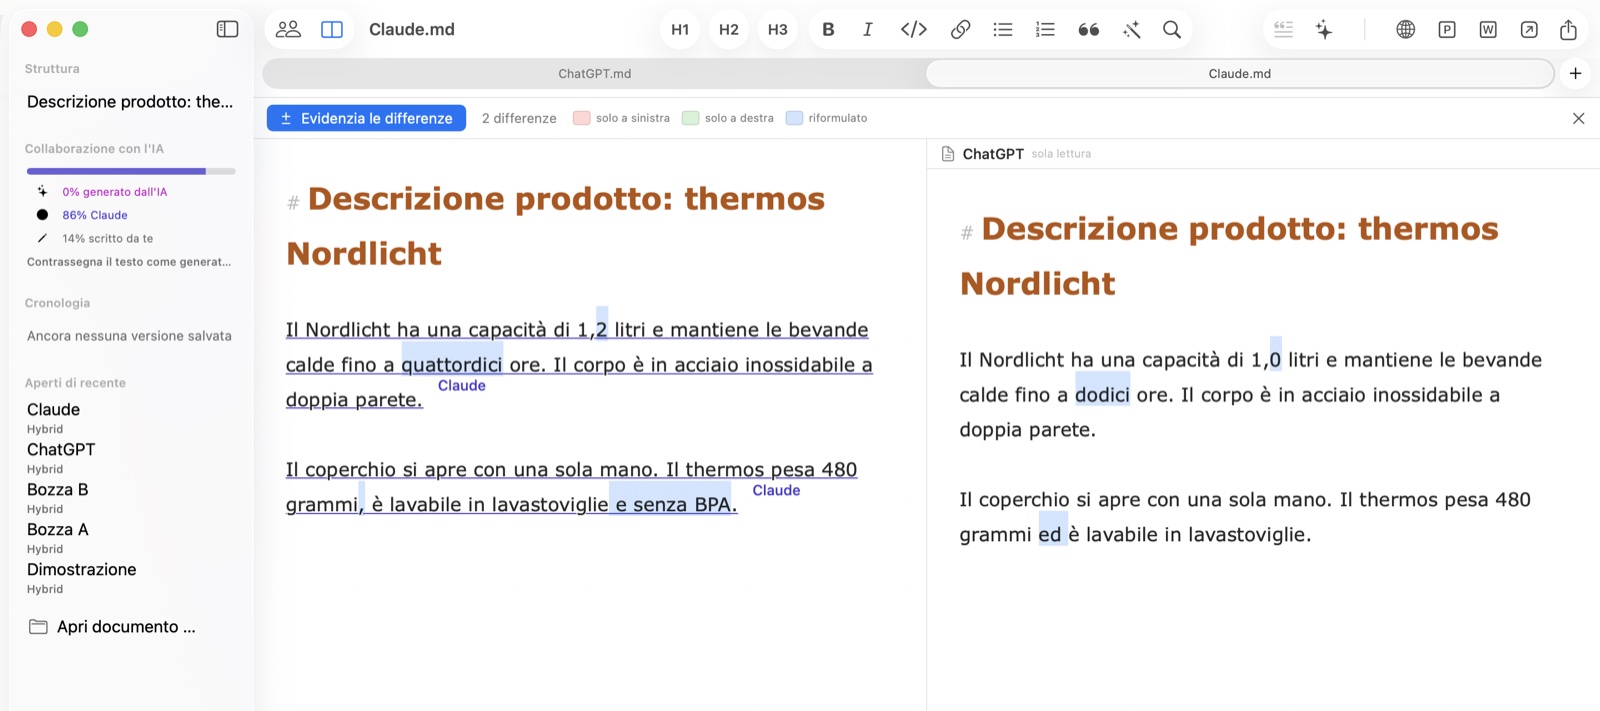
Task: Click highlighted word quattordici in left pane
Action: tap(452, 365)
